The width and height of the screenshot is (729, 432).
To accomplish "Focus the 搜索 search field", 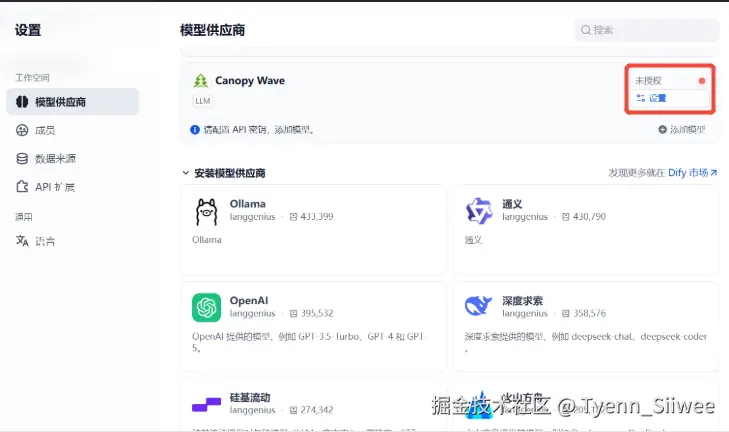I will (x=647, y=30).
